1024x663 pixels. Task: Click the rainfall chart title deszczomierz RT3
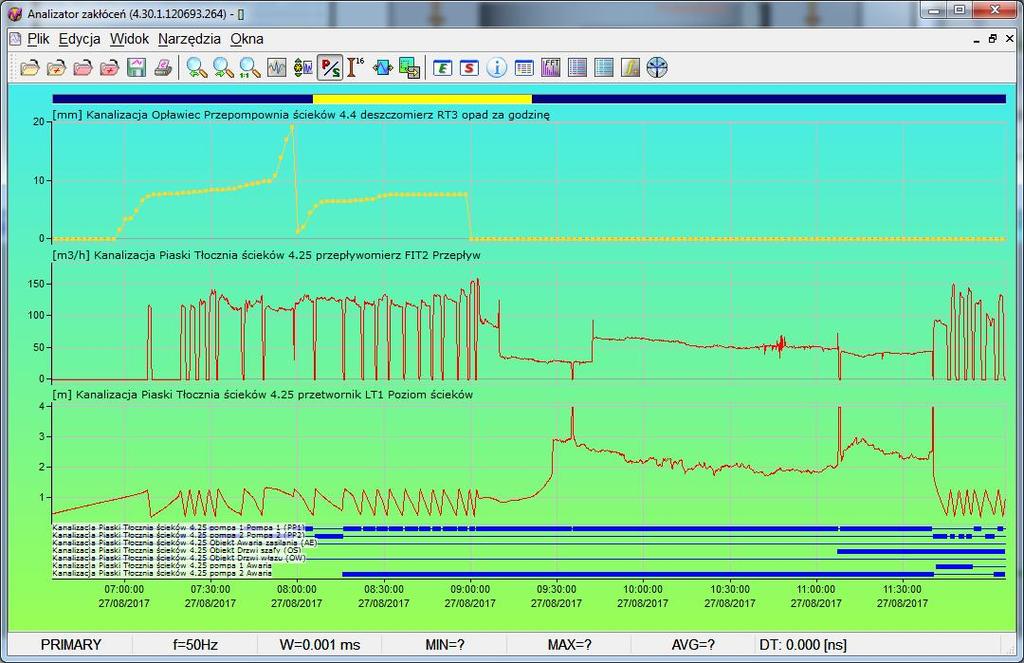(x=300, y=115)
